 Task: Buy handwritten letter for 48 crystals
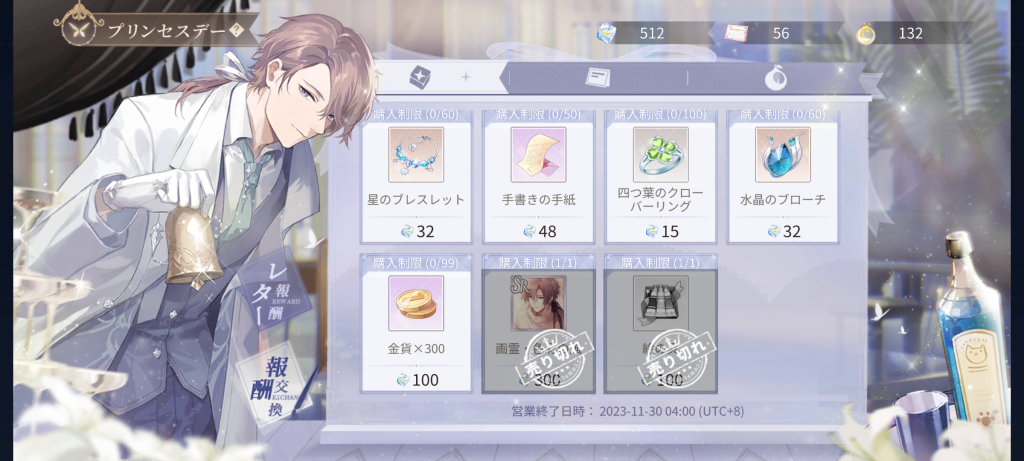pyautogui.click(x=538, y=231)
